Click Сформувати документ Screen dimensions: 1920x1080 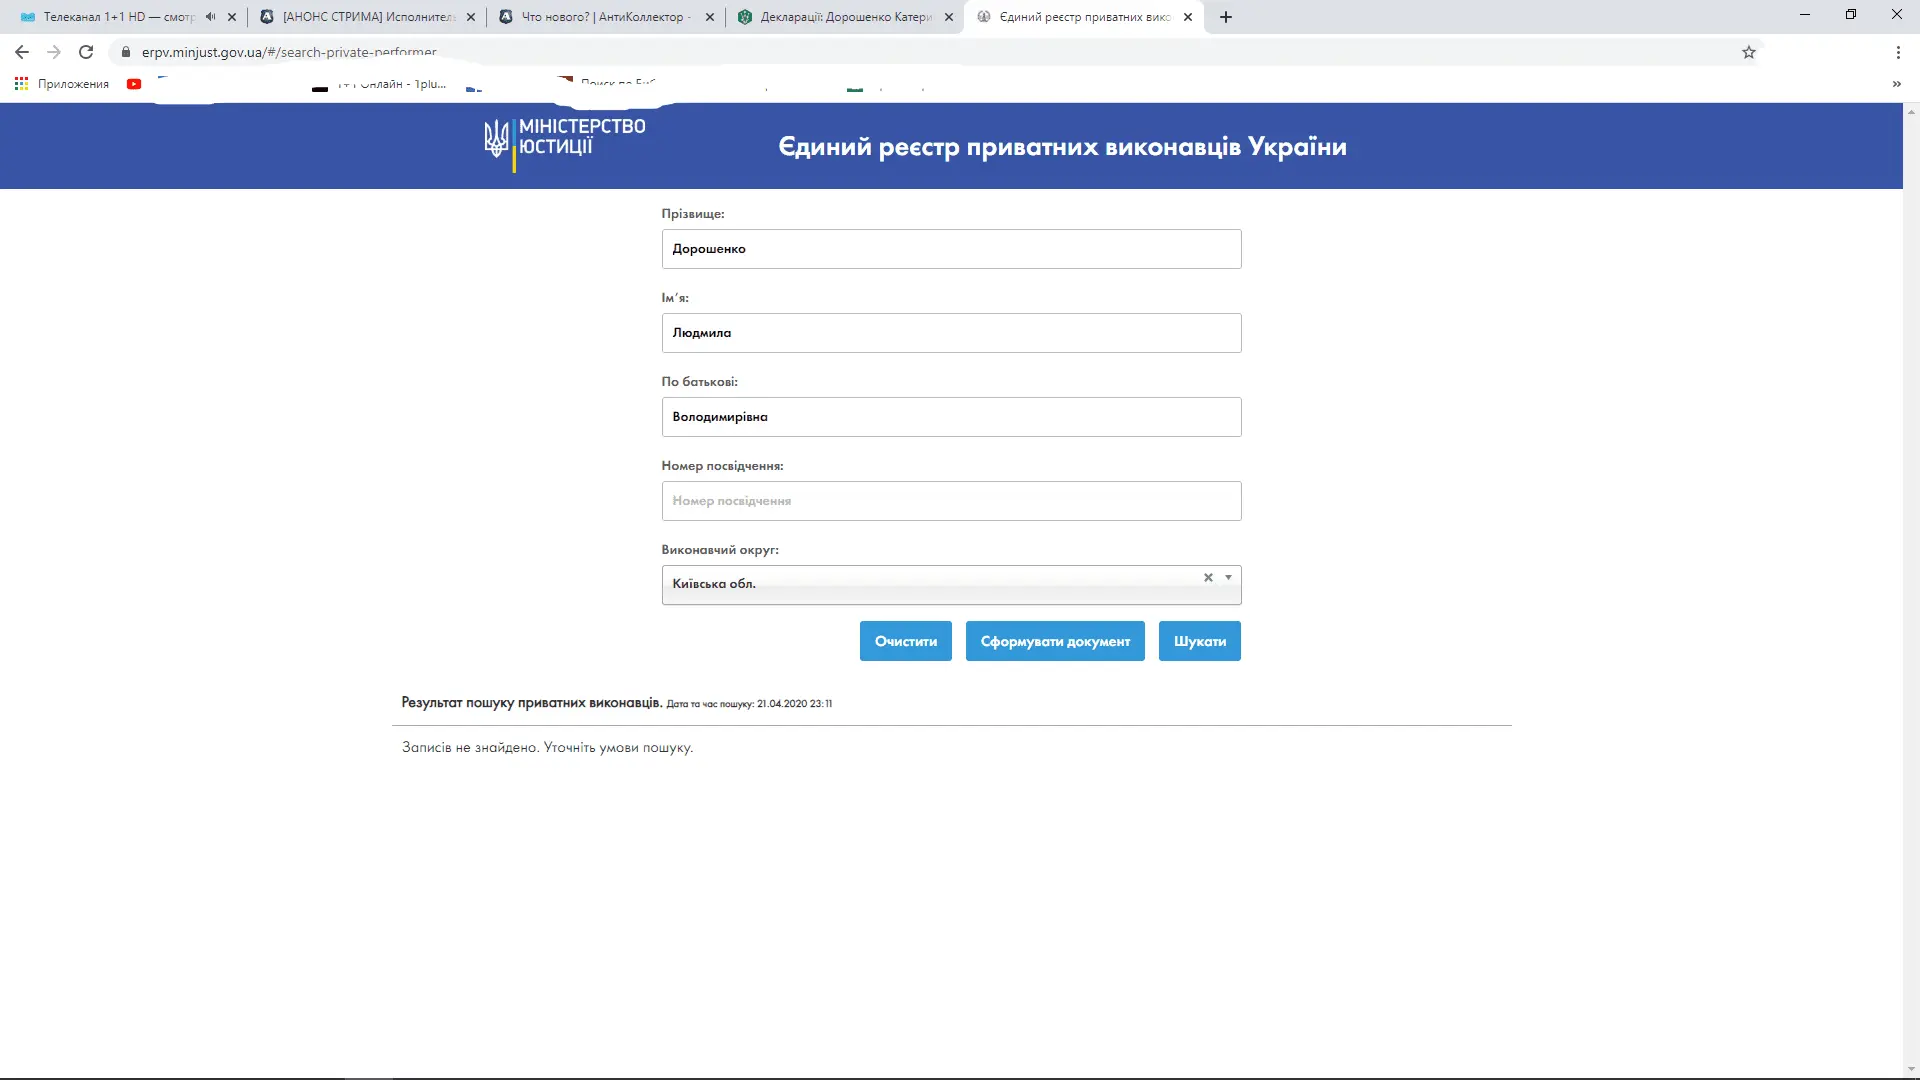pos(1055,641)
